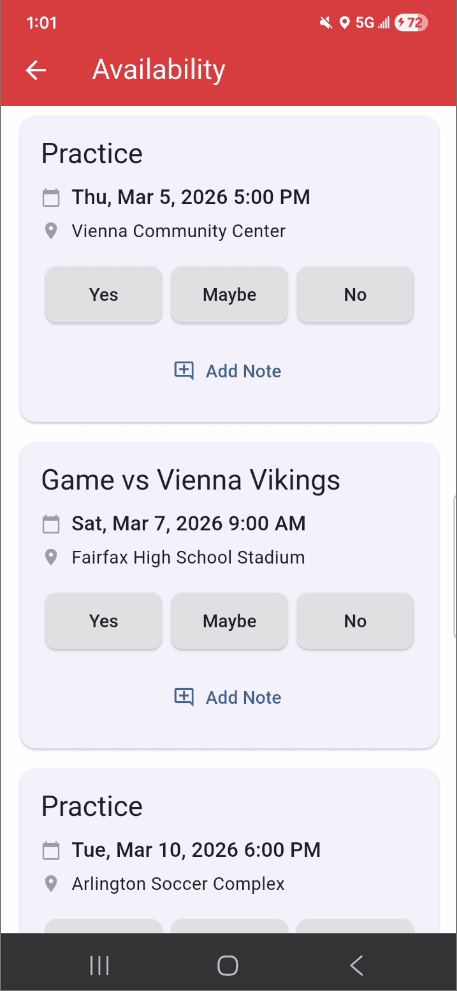Click Add Note icon under Vienna Vikings game

[184, 696]
